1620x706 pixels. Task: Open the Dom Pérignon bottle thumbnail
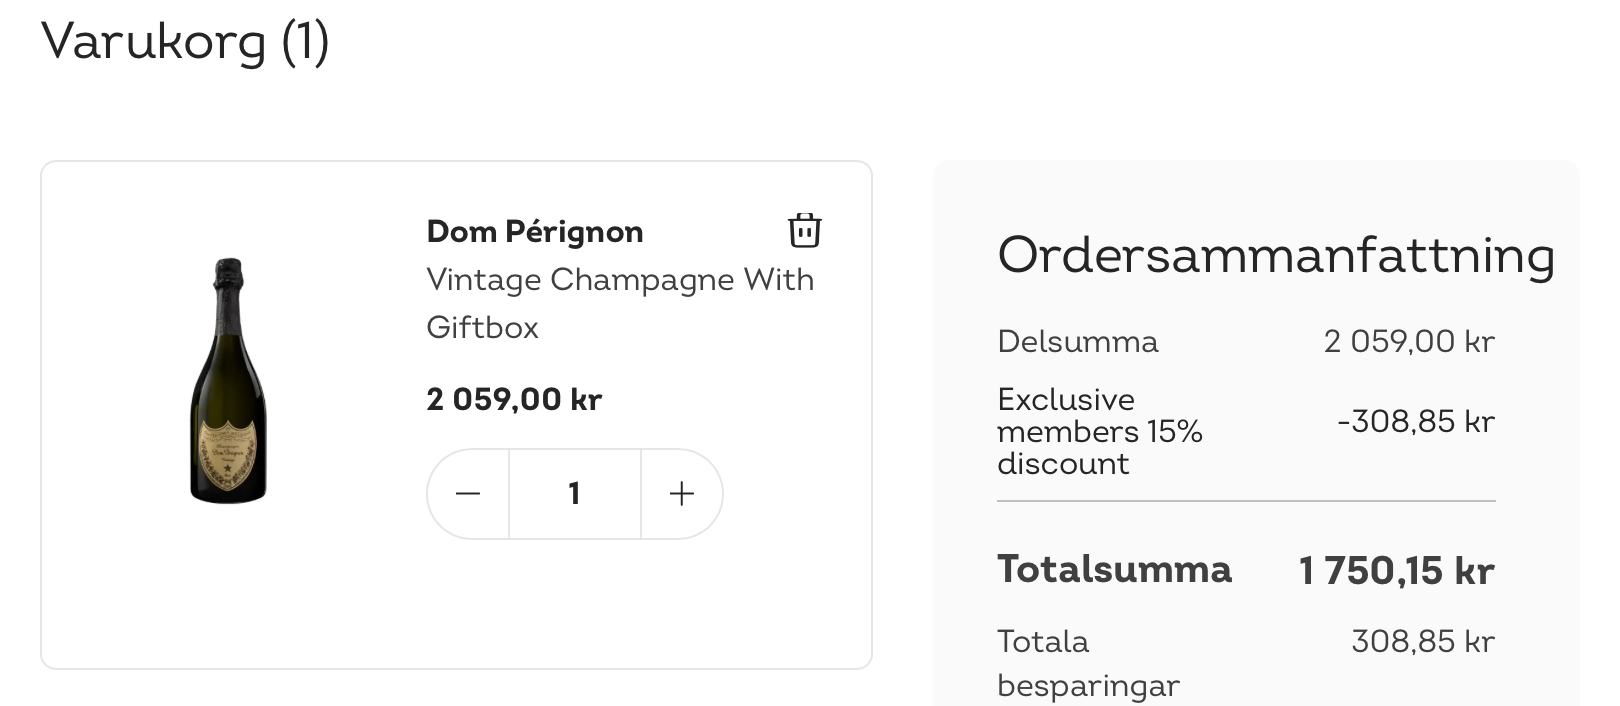point(229,381)
